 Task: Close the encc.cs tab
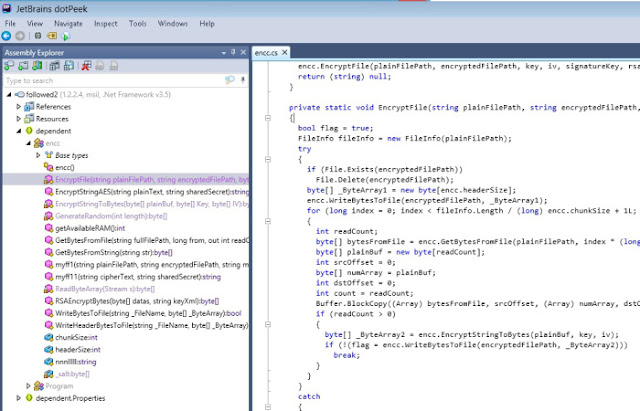coord(284,52)
